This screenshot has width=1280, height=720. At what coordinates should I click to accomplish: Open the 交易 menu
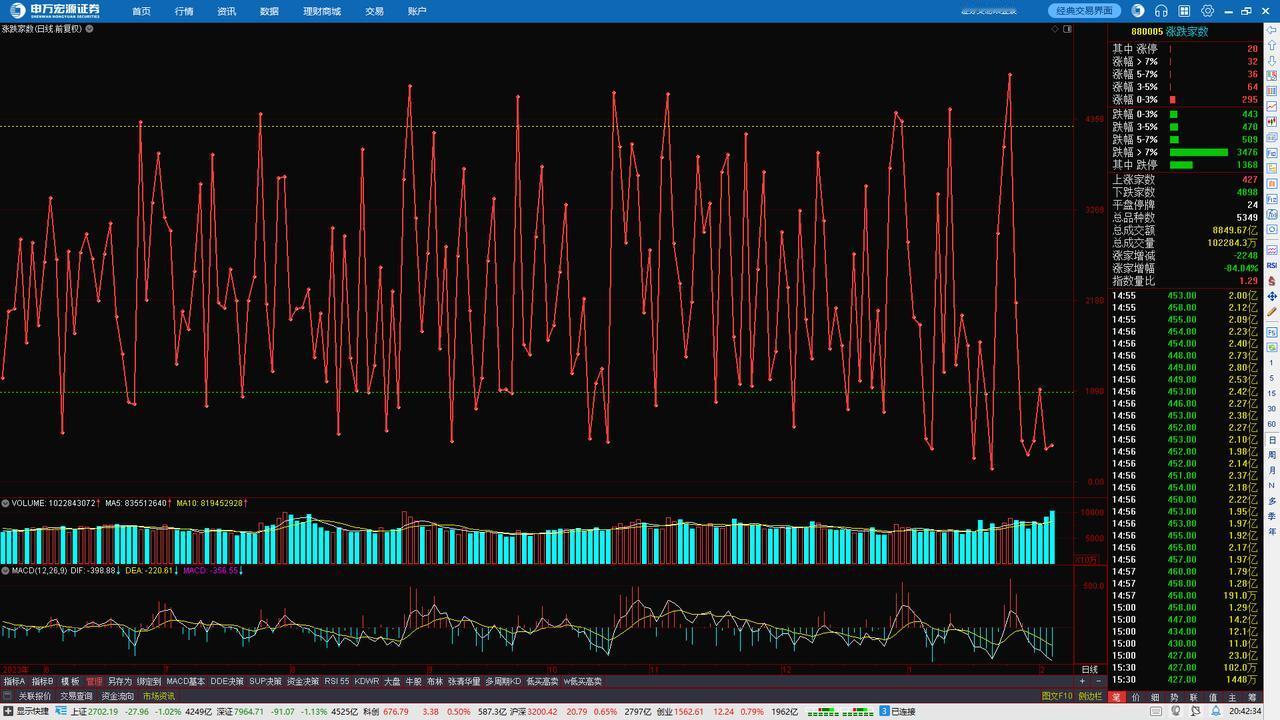click(374, 11)
